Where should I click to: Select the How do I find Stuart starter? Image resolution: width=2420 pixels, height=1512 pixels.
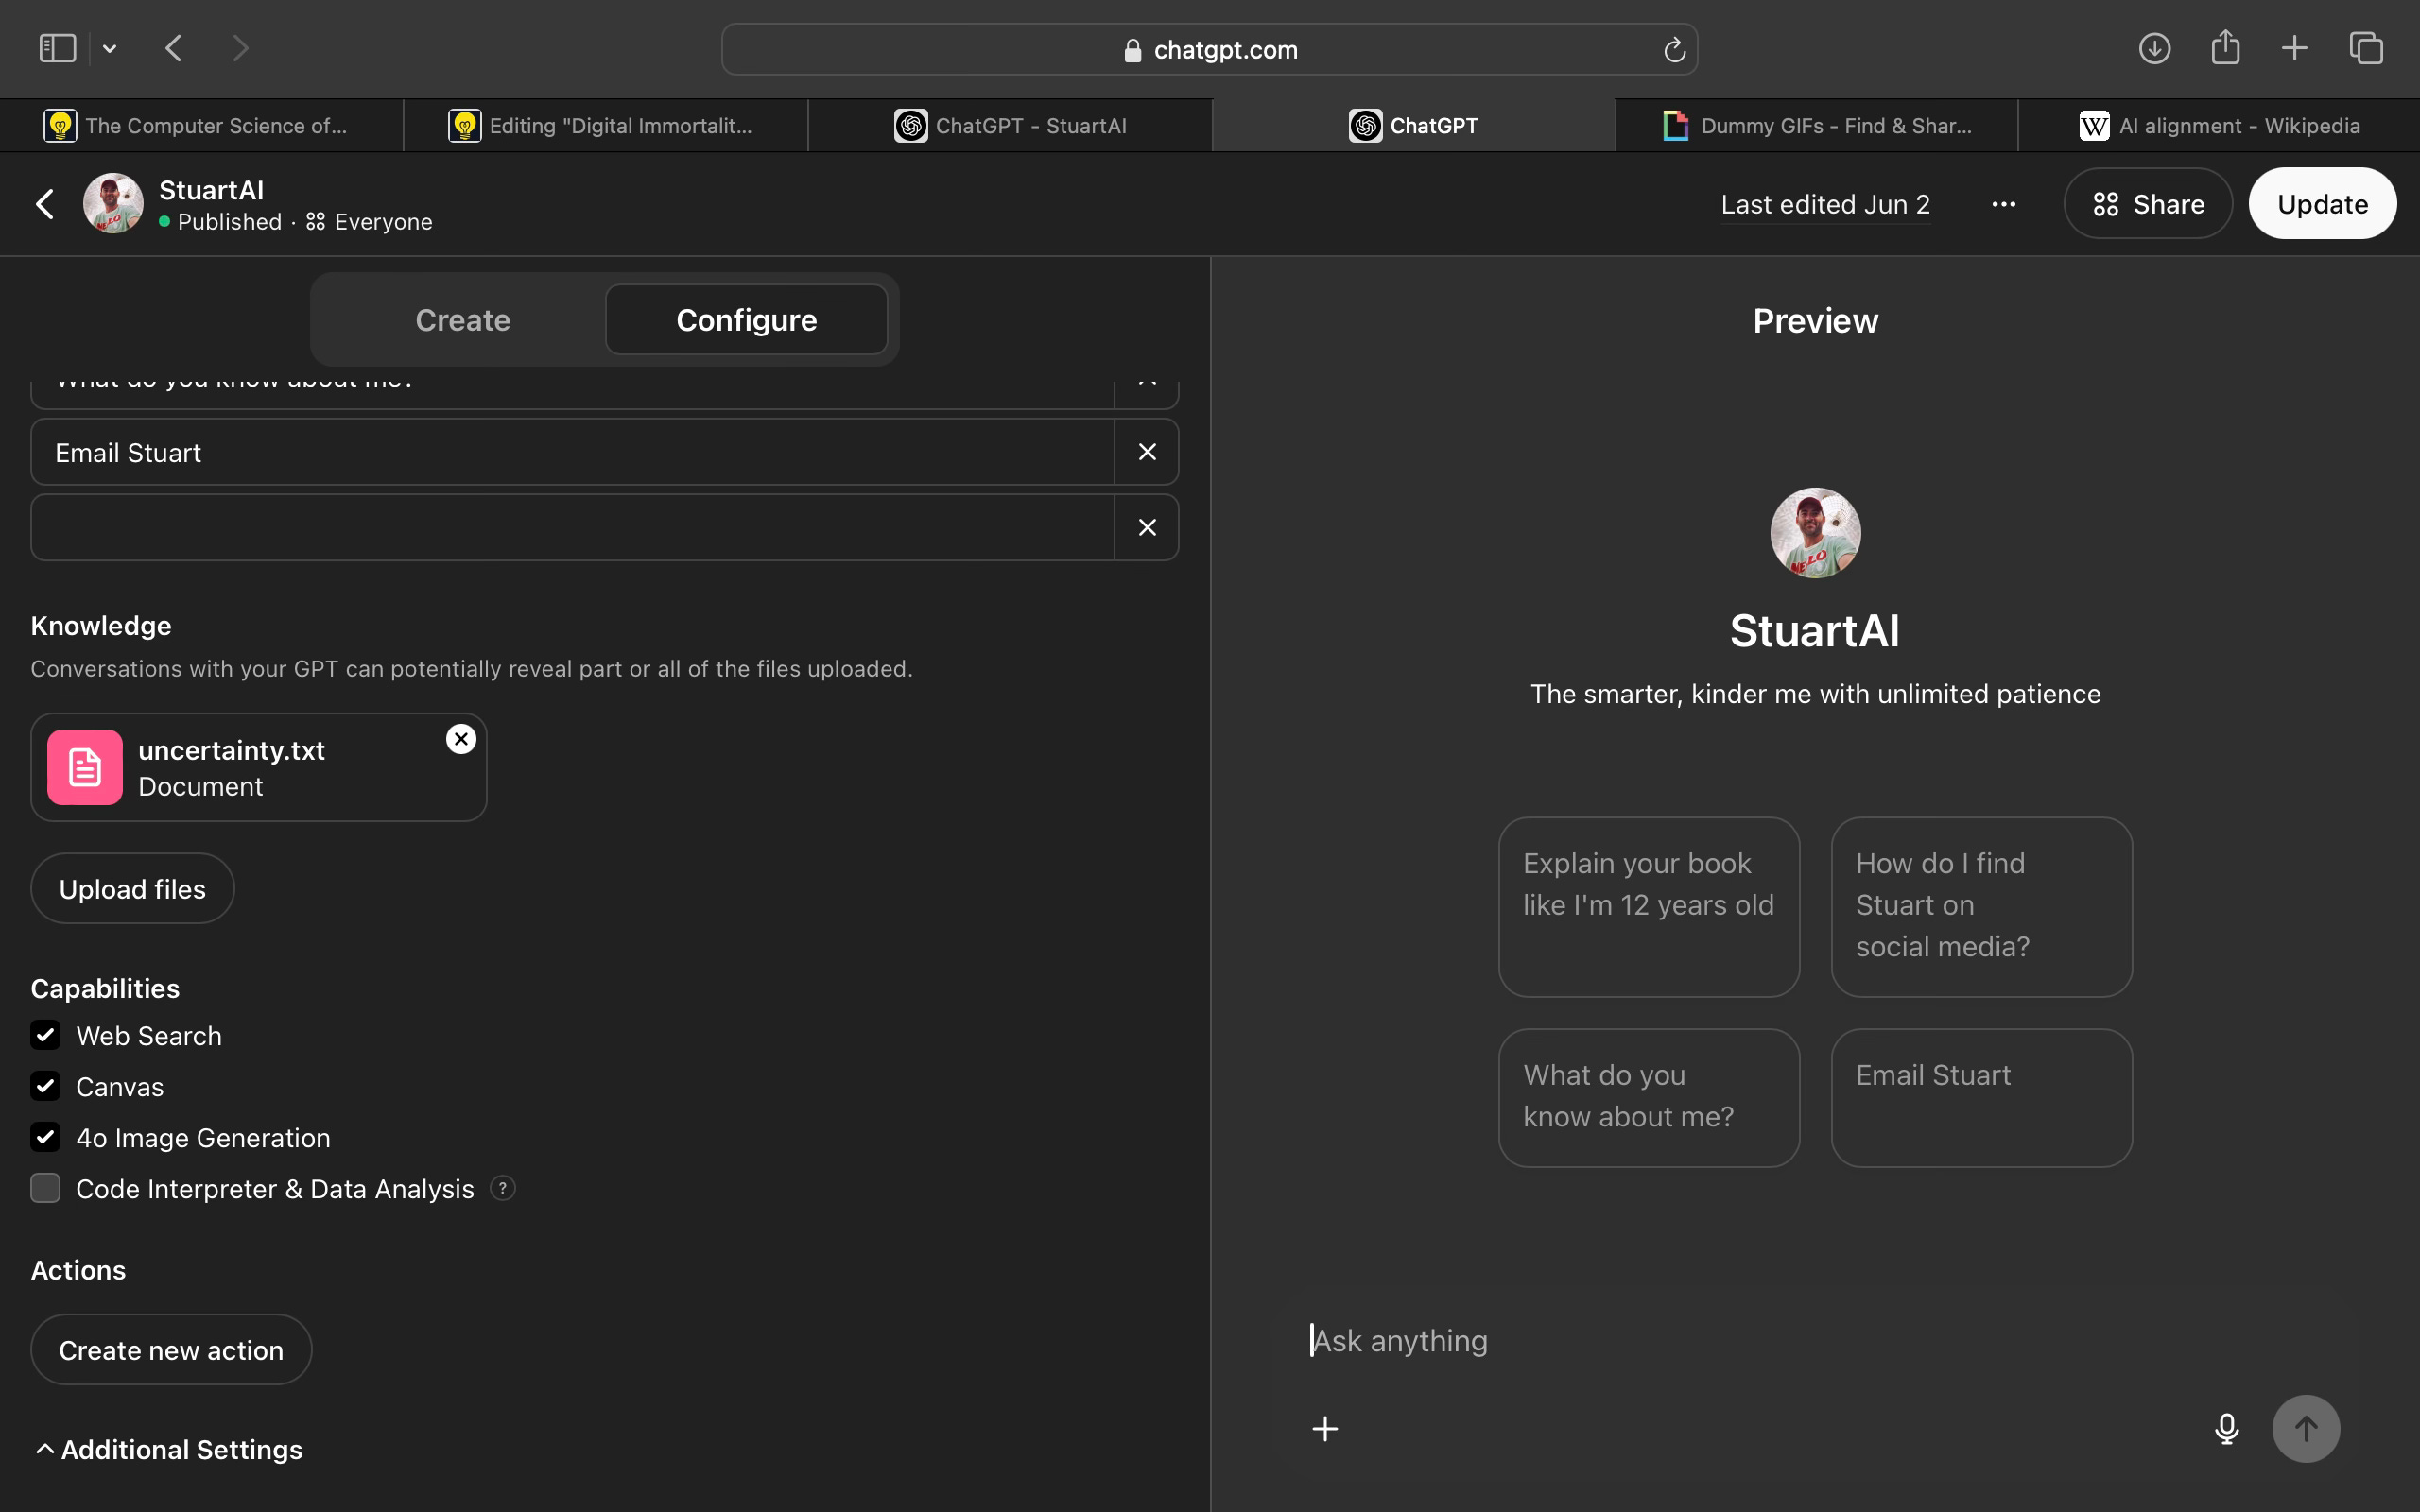[x=1981, y=906]
